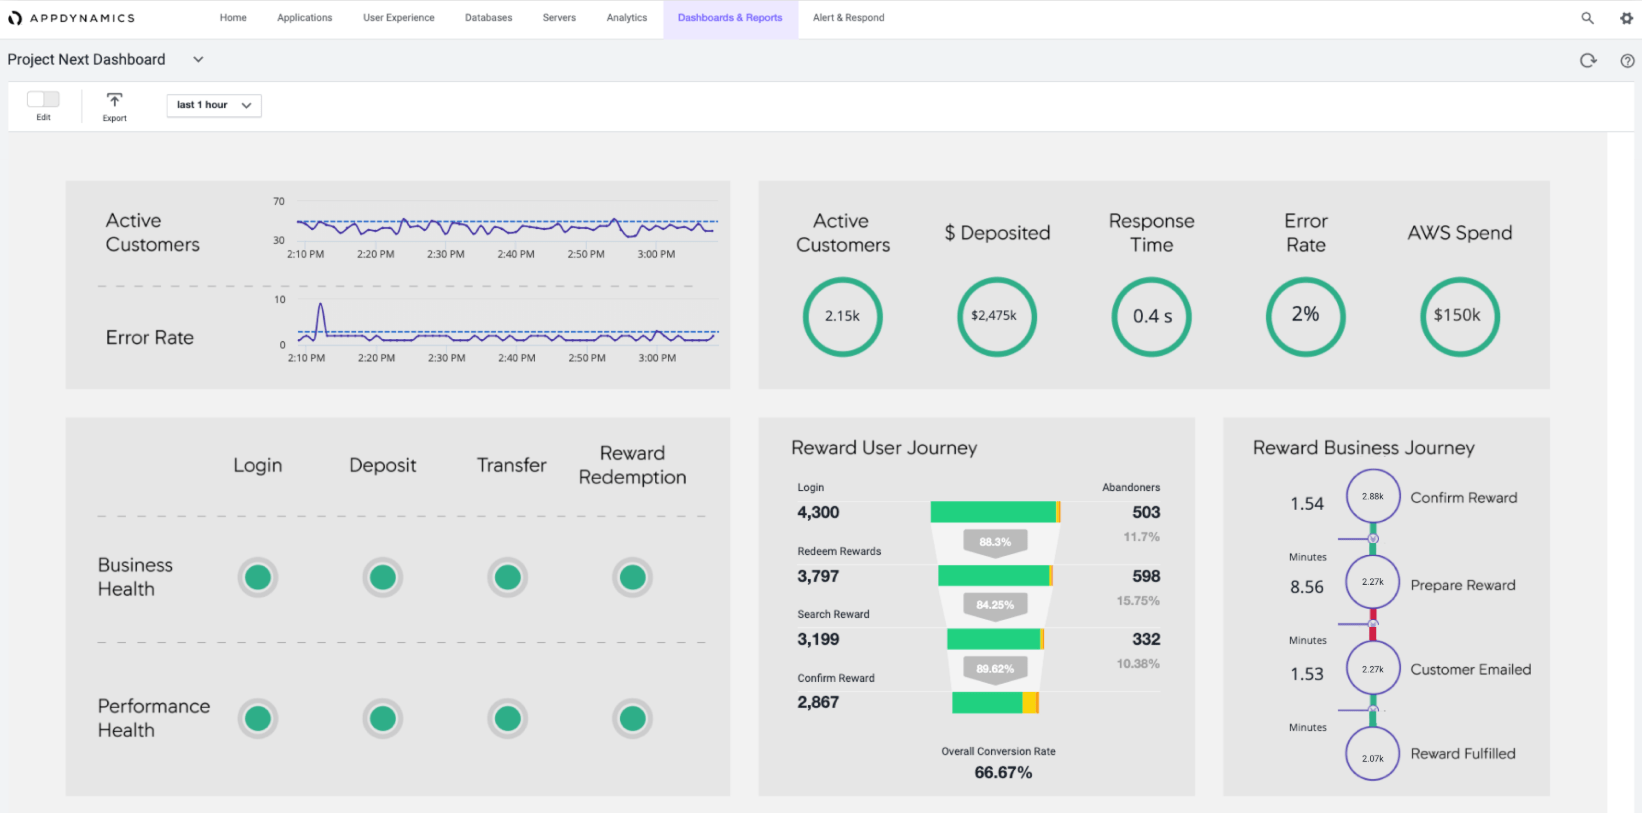Click the Search Reward funnel bar
The width and height of the screenshot is (1642, 813).
click(995, 639)
